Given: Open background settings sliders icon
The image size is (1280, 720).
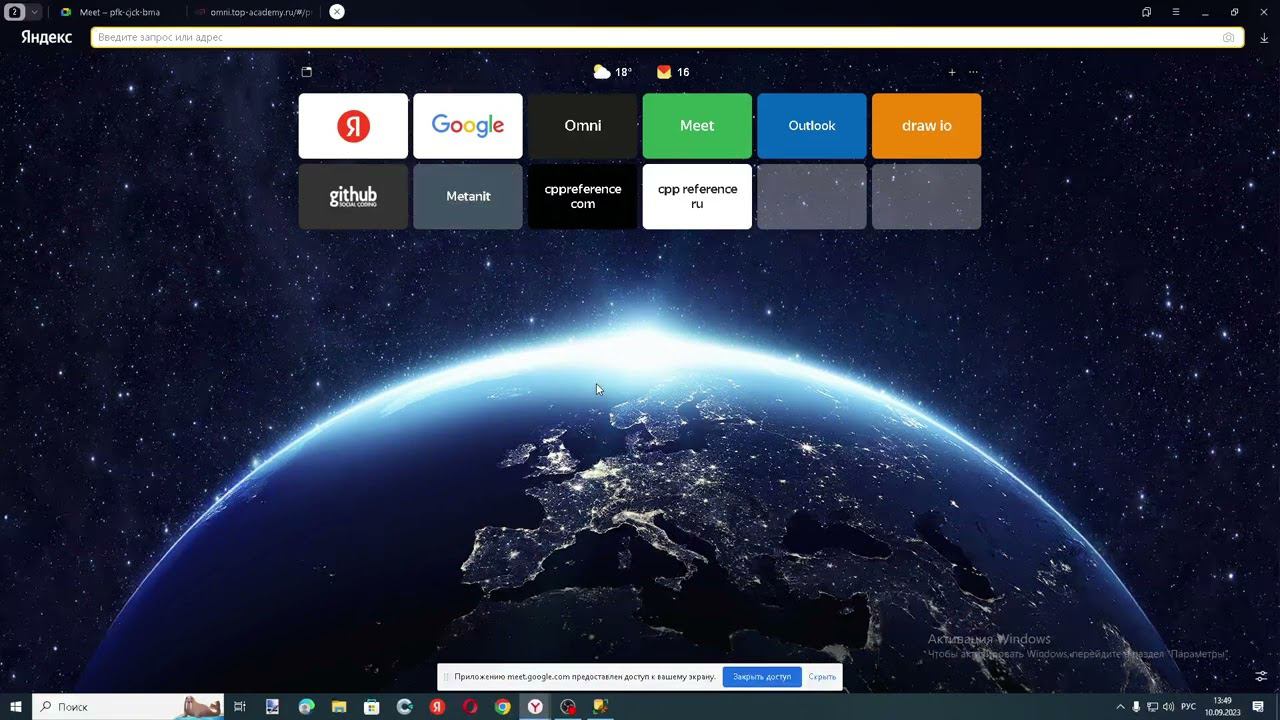Looking at the screenshot, I should [x=1261, y=676].
